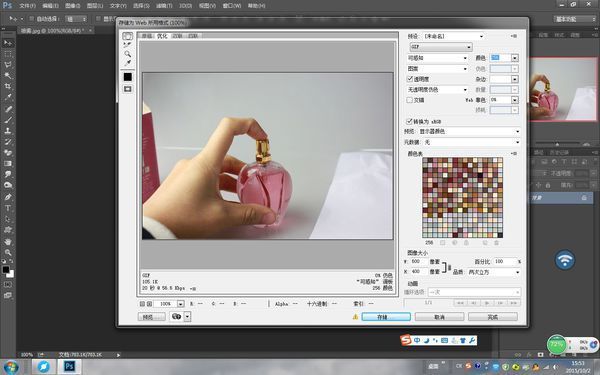
Task: Toggle slices visibility icon in dialog toolbox
Action: pos(127,89)
